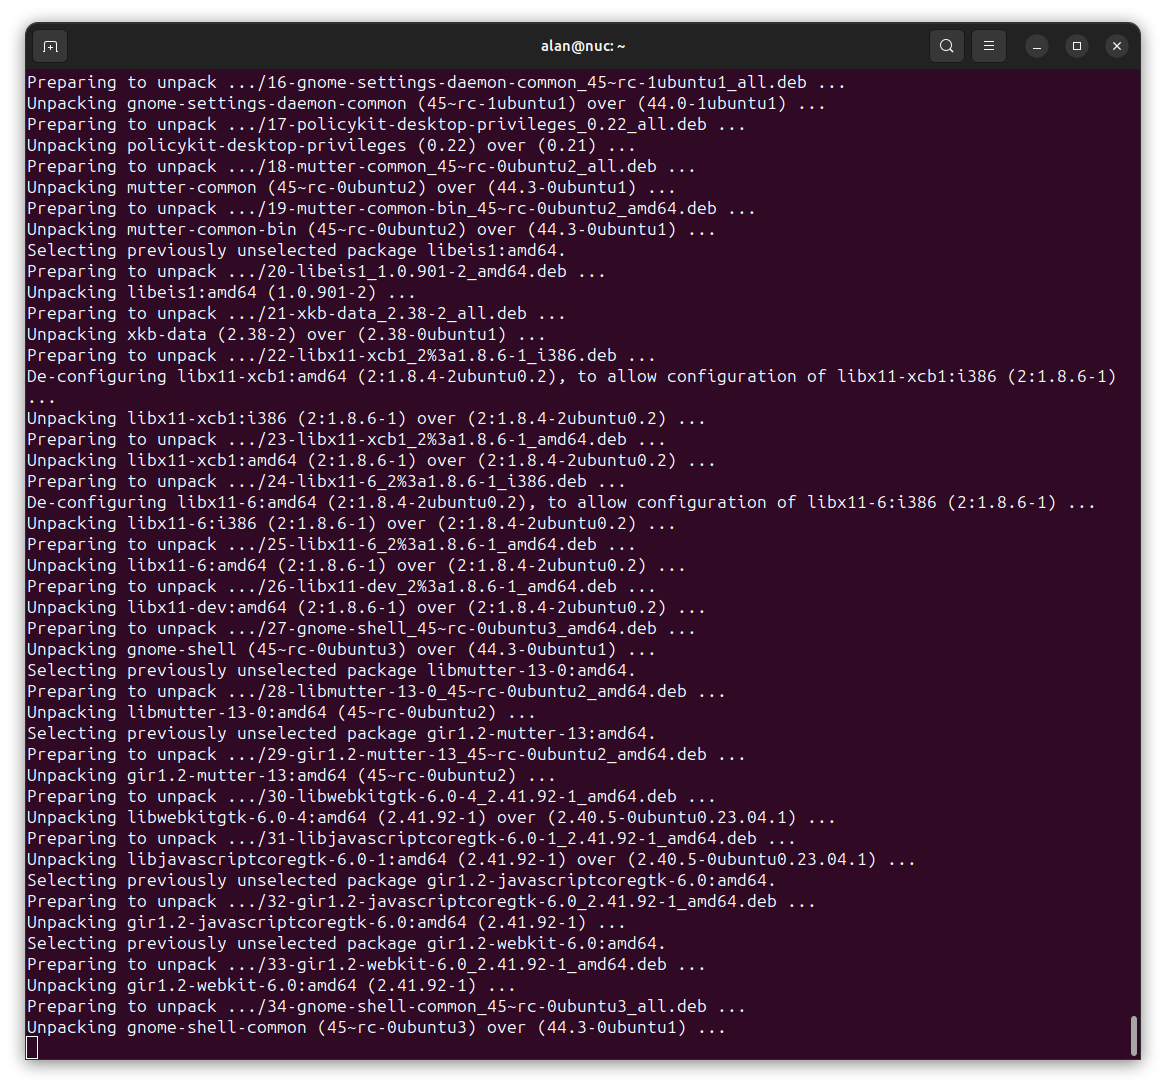This screenshot has height=1088, width=1166.
Task: Click 'De-configuring libx11-6:amd64' line
Action: click(x=561, y=503)
